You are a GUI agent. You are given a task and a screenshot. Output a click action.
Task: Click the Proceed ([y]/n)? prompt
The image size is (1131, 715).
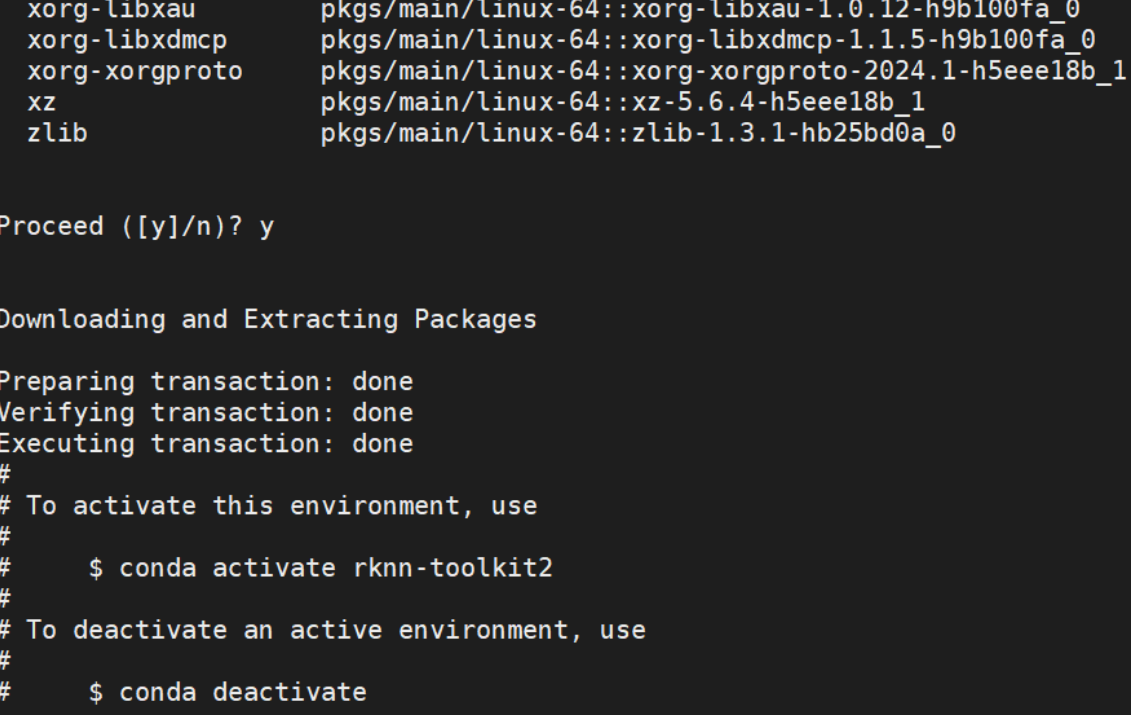tap(121, 227)
